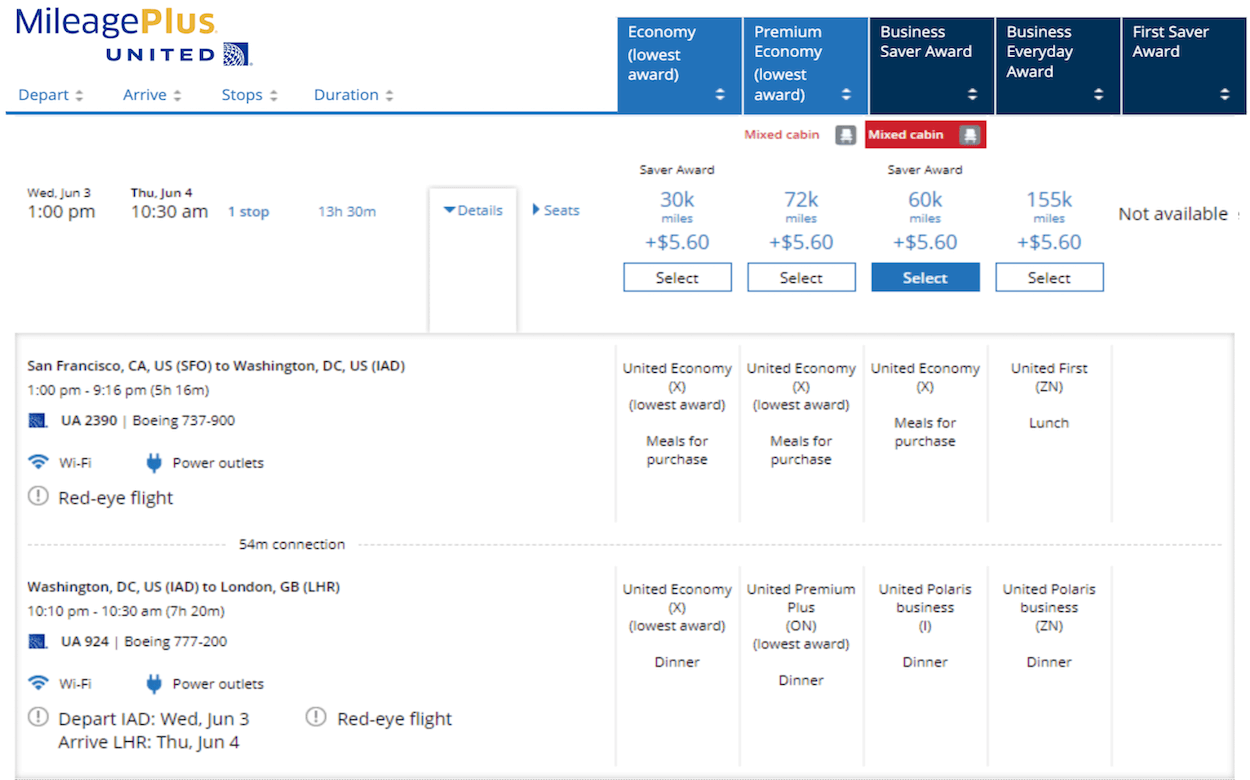This screenshot has height=780, width=1250.
Task: Sort flights by Arrive time
Action: click(x=152, y=95)
